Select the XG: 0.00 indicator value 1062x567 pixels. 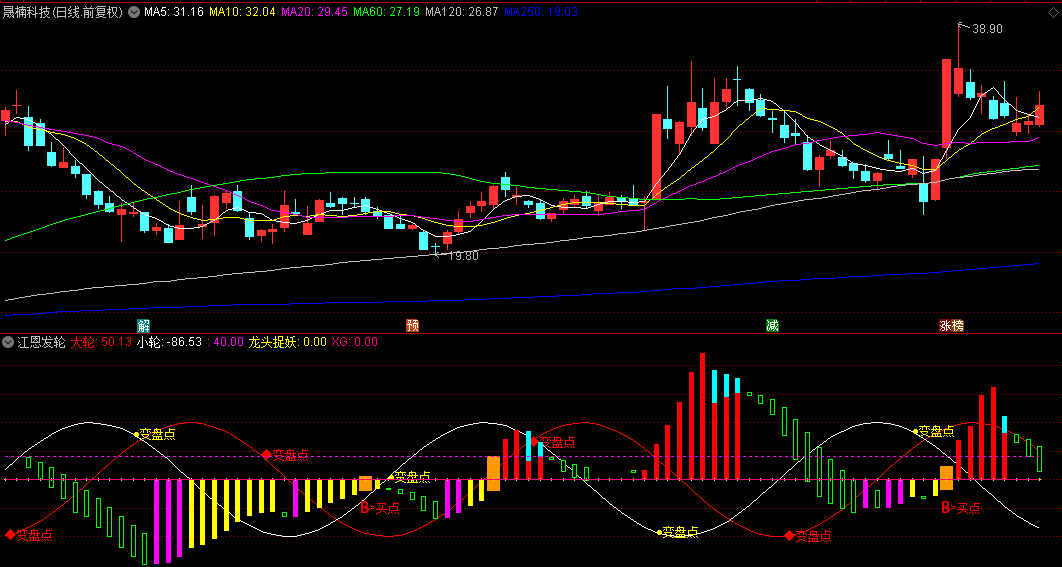point(354,342)
